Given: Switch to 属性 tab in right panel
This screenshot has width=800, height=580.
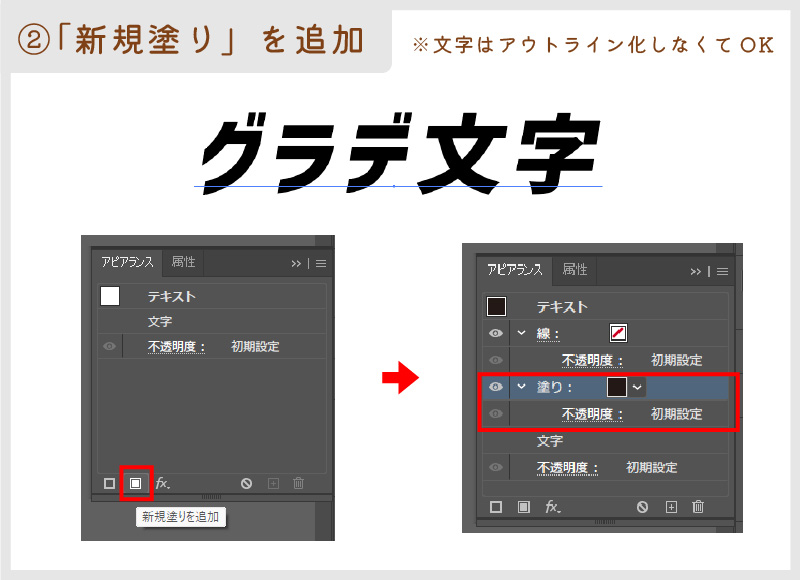Looking at the screenshot, I should 574,270.
